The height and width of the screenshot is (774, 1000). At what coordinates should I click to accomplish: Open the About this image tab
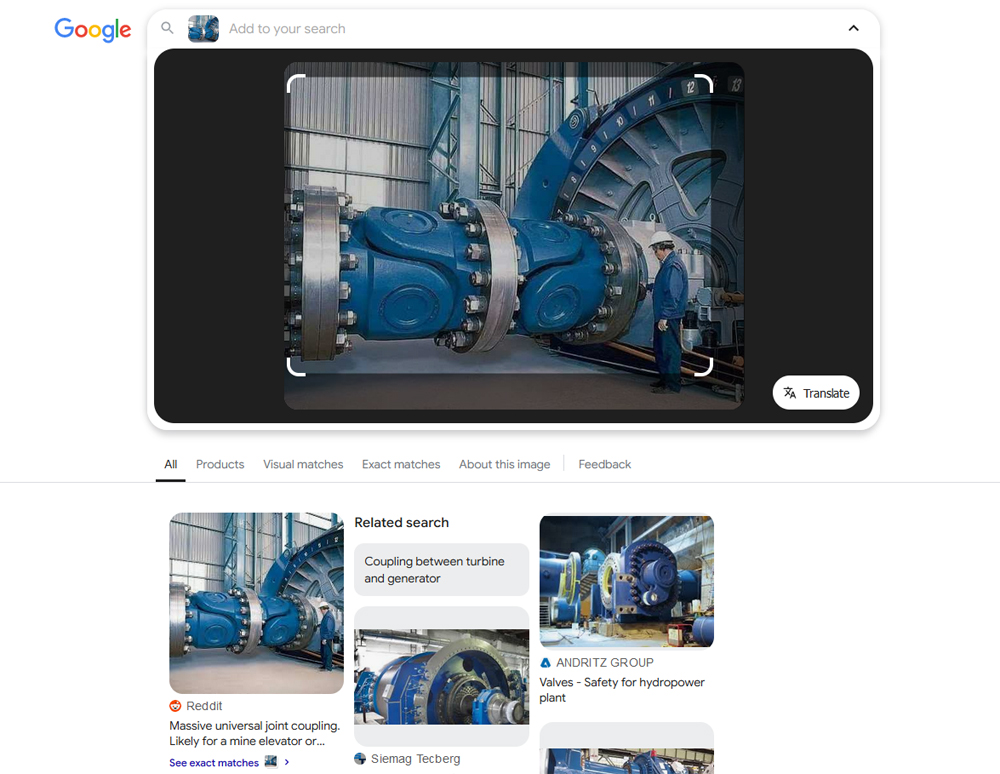[504, 464]
